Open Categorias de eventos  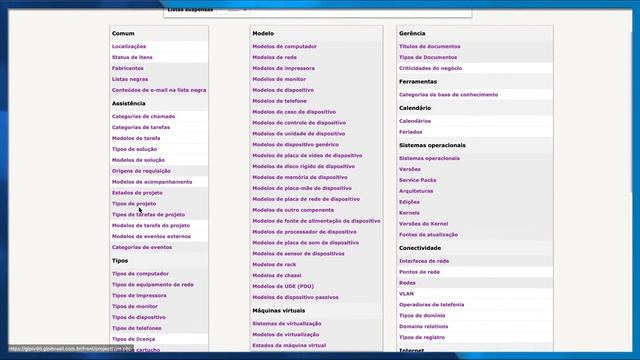(x=142, y=247)
